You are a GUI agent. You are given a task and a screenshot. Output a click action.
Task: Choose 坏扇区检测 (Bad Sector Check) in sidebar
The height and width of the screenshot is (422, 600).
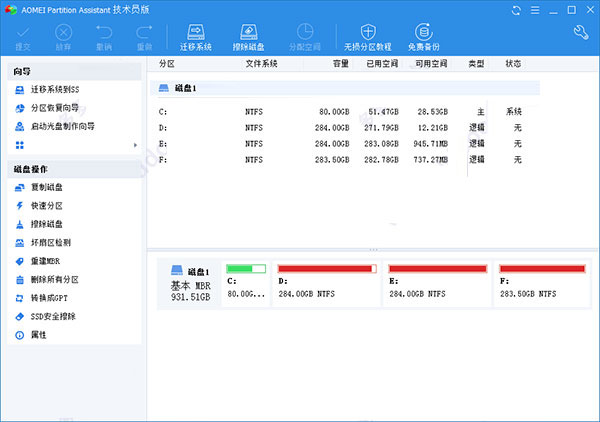point(50,242)
